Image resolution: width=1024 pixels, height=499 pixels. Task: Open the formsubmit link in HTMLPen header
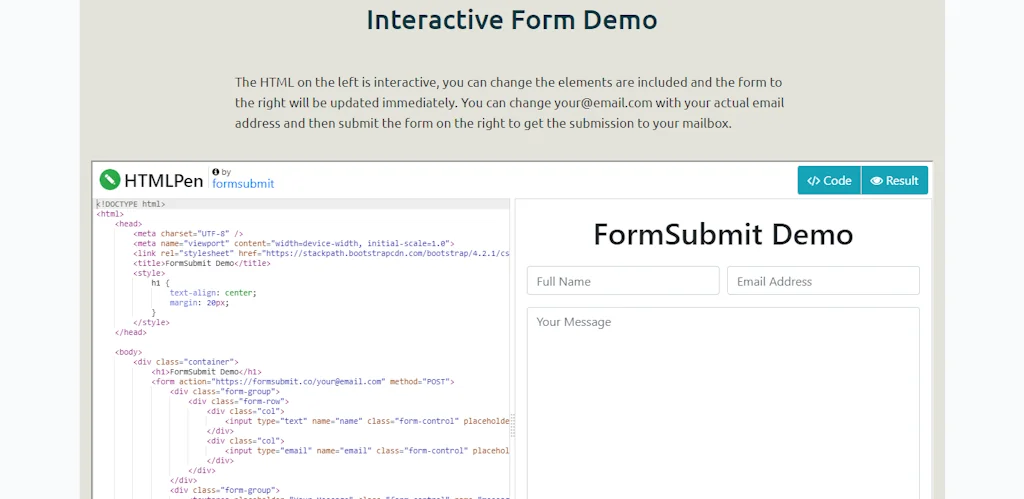[x=243, y=184]
